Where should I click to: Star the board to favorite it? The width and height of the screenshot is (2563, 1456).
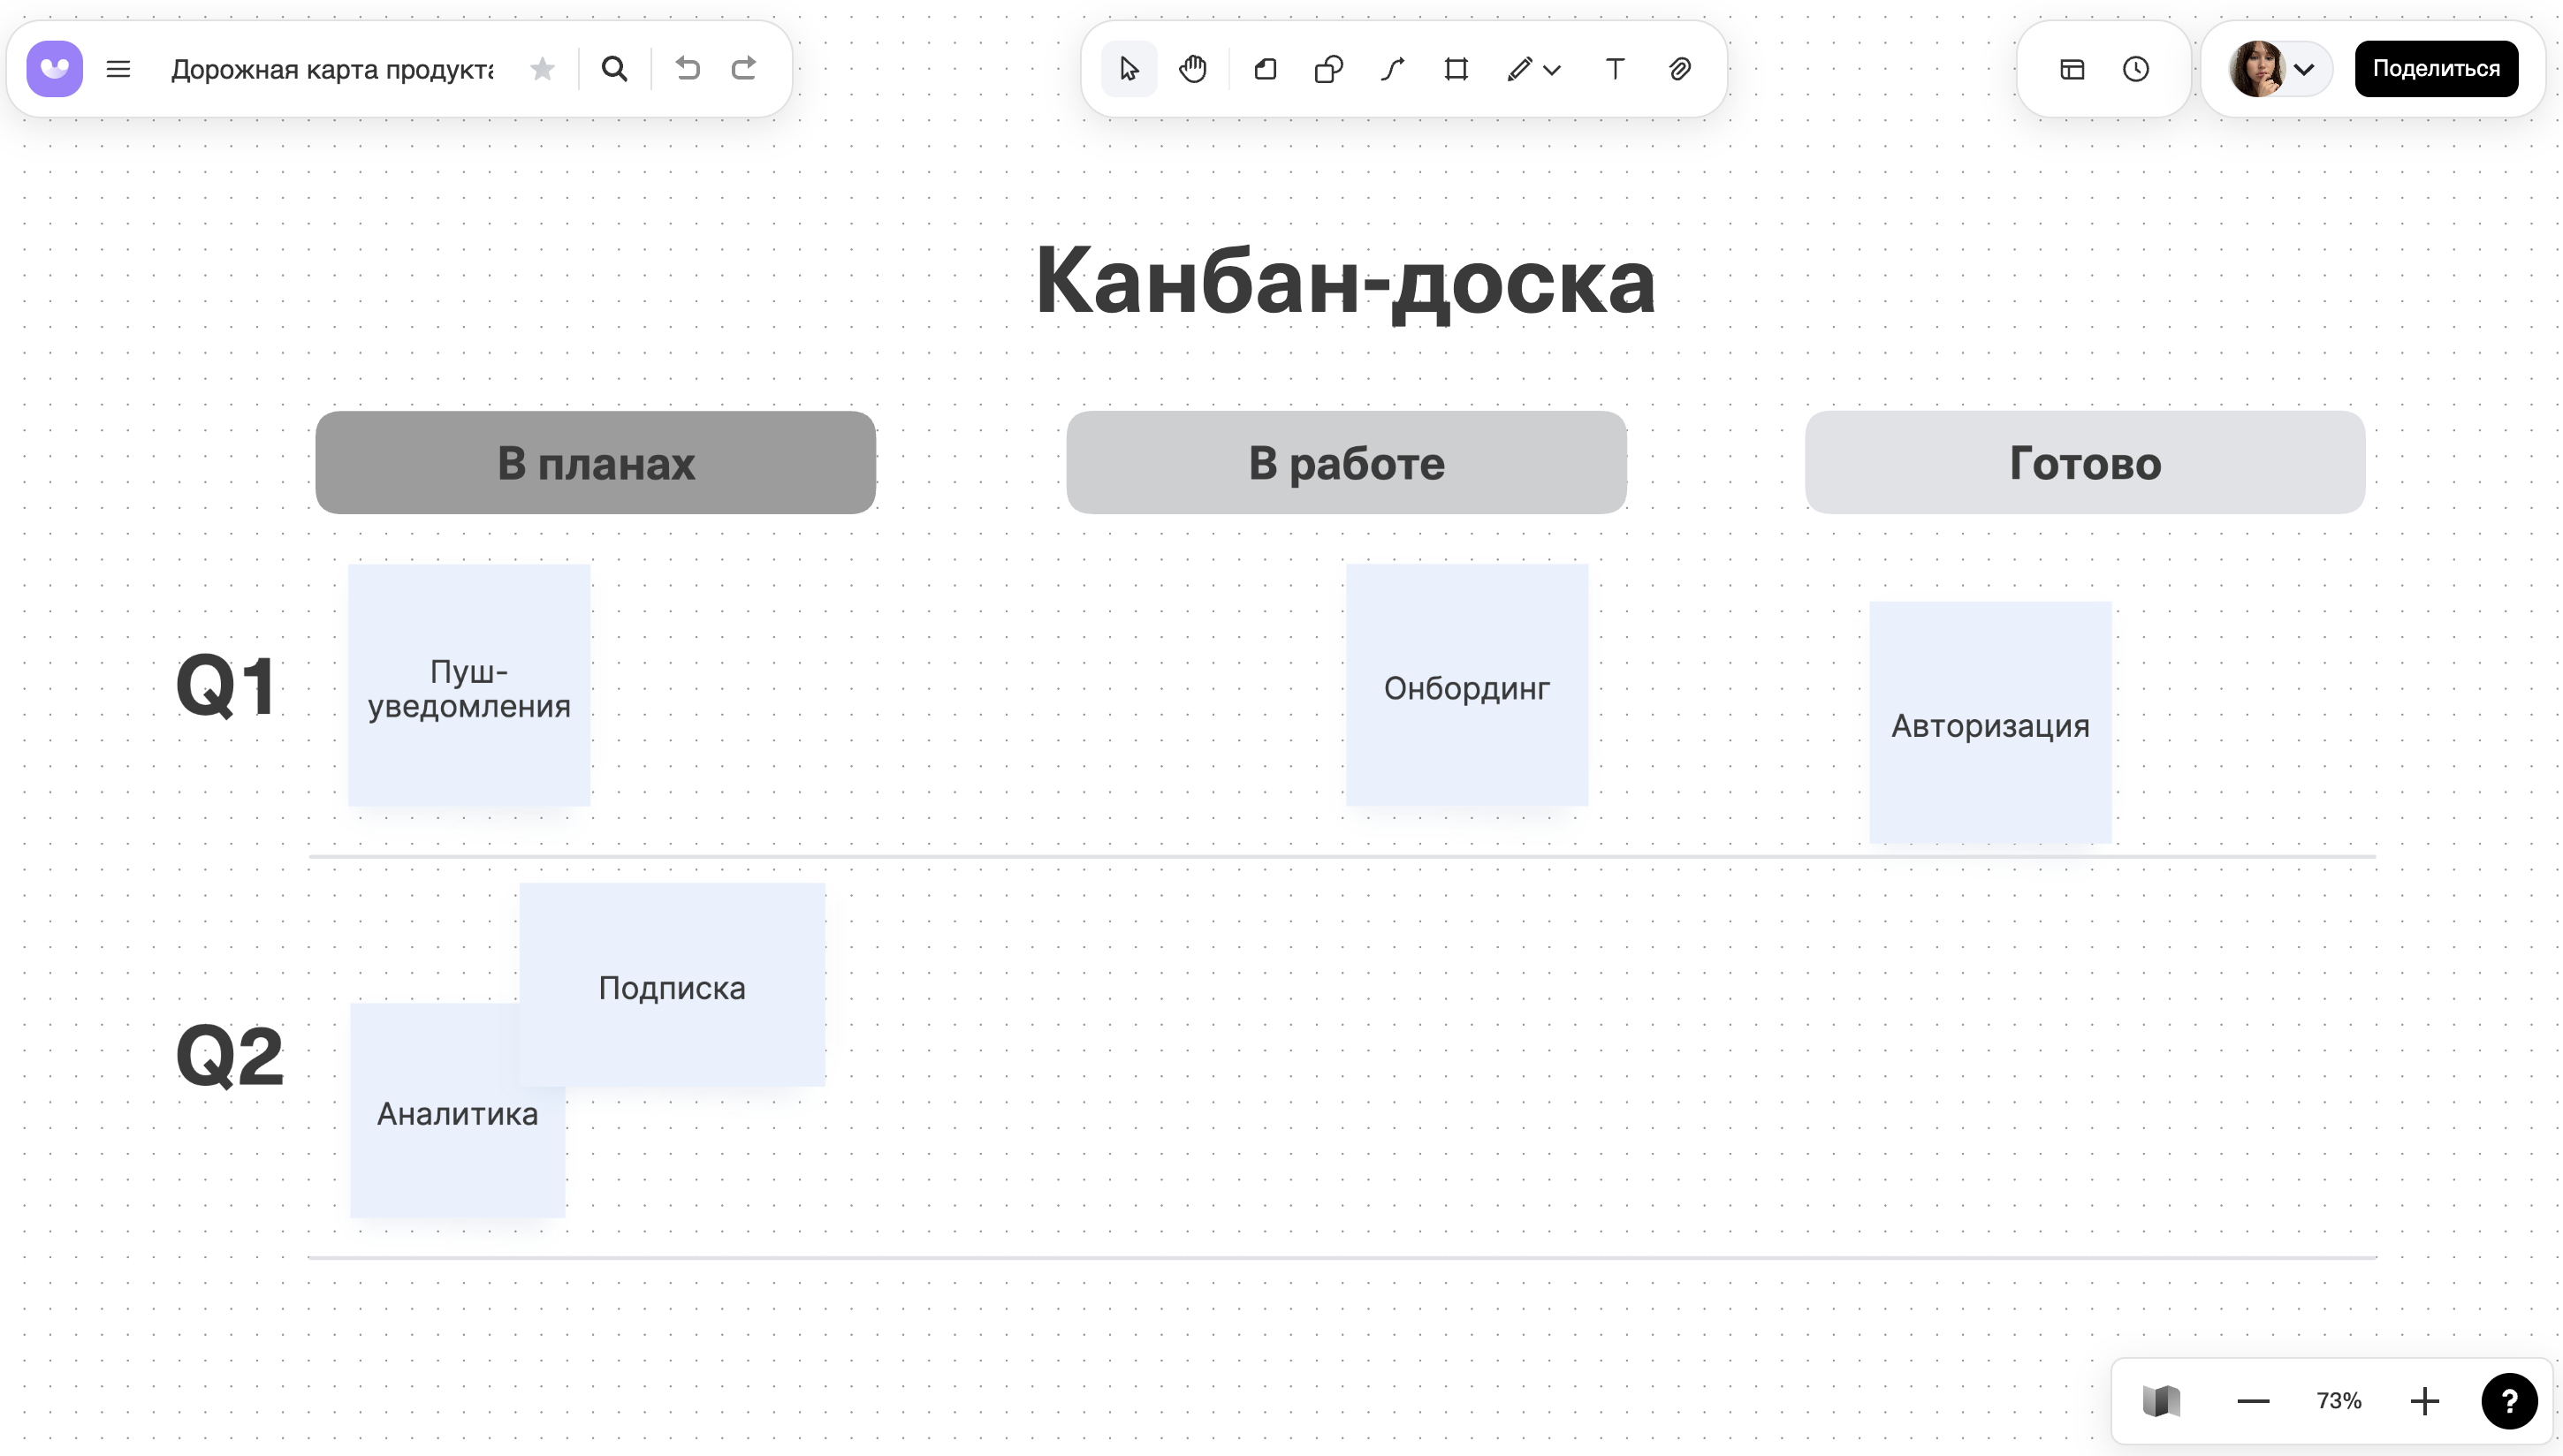[x=541, y=68]
